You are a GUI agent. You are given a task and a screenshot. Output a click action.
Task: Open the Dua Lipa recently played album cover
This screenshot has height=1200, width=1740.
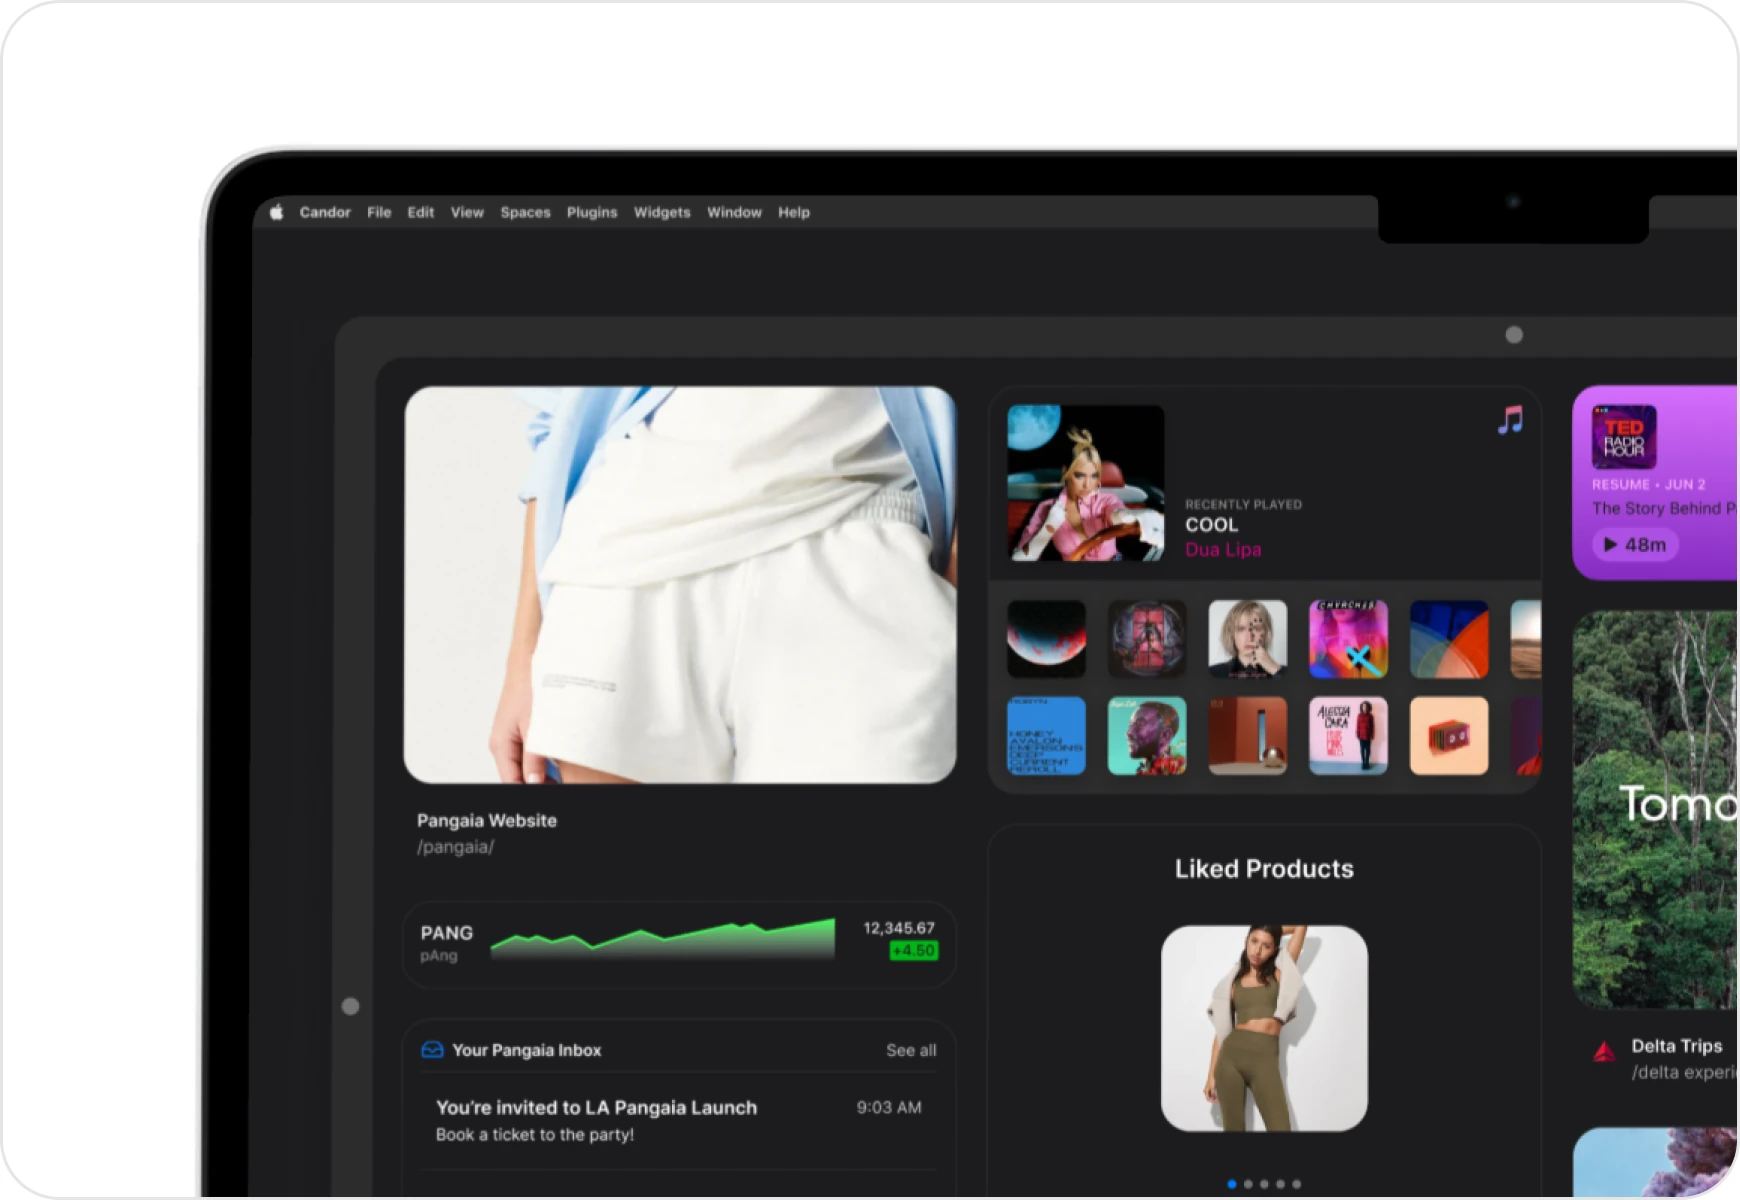1086,483
